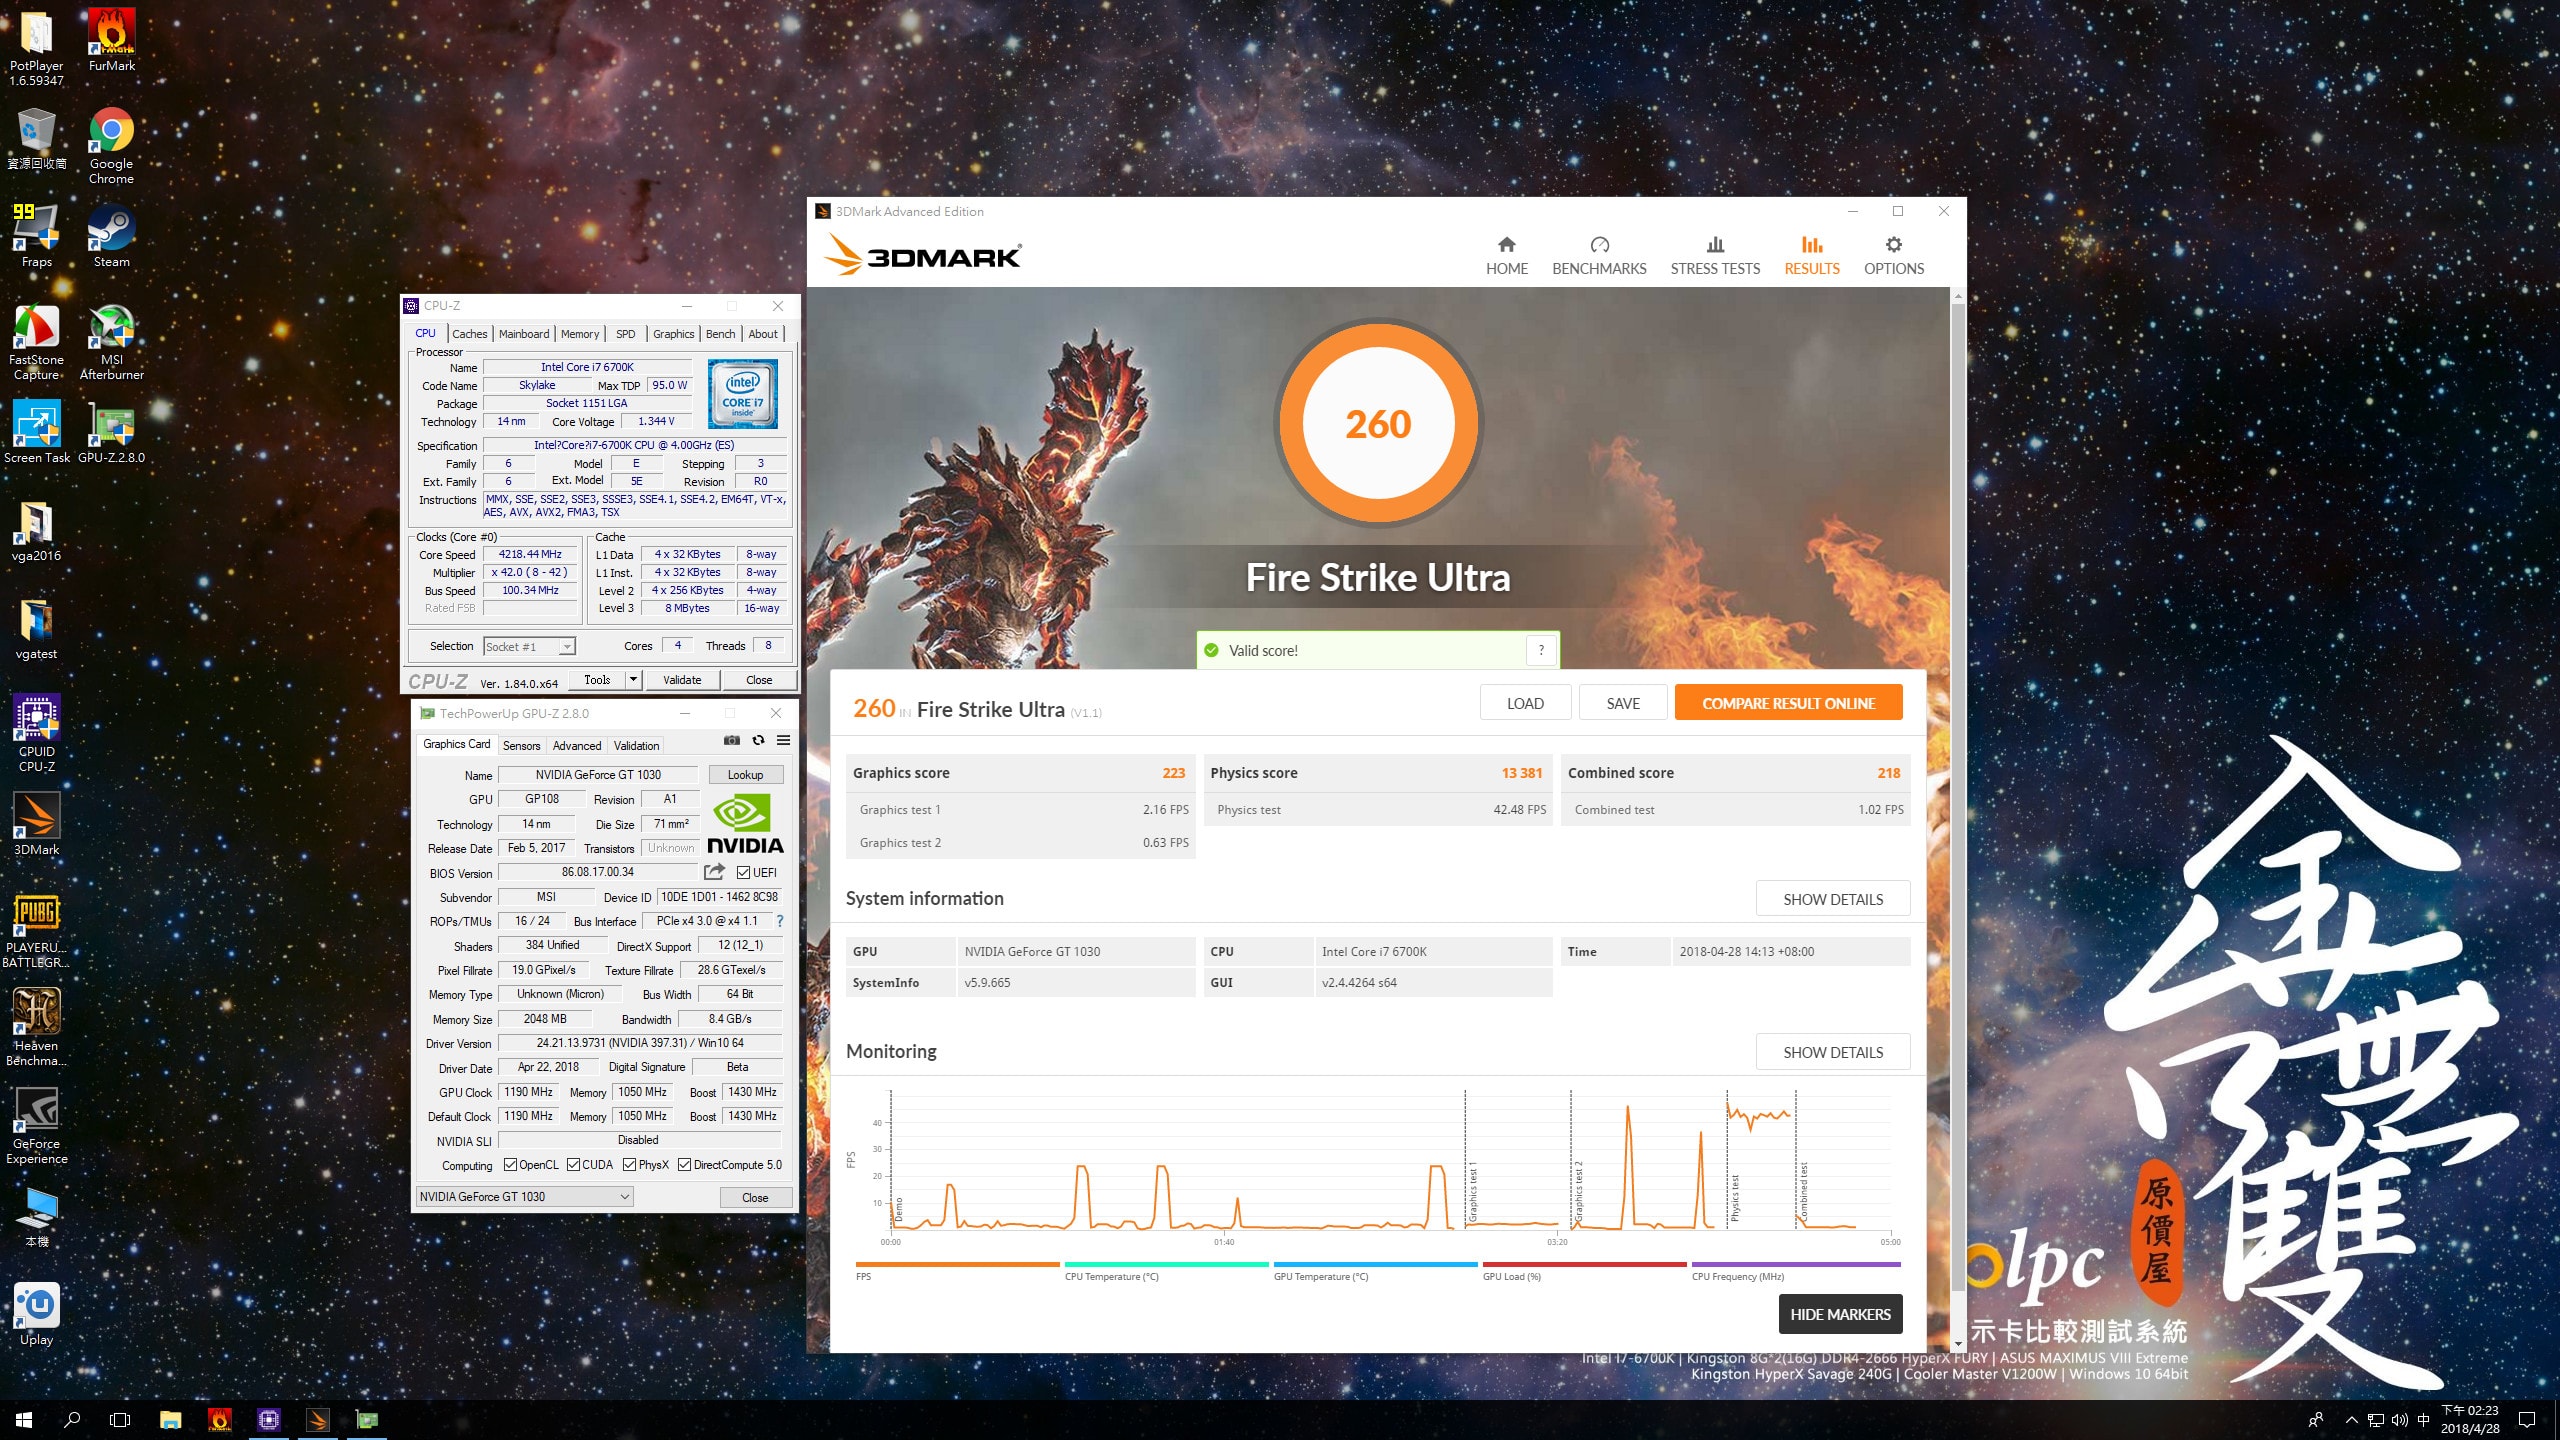Launch FurMark from the desktop

pyautogui.click(x=112, y=41)
